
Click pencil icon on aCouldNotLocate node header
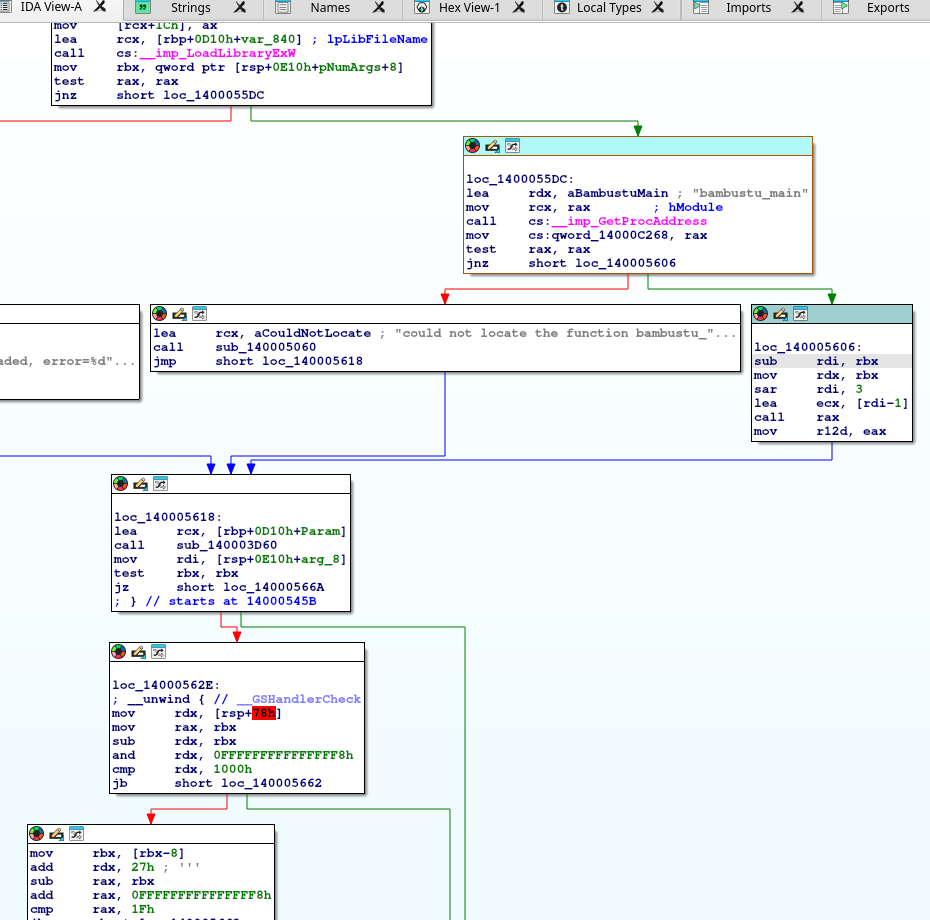point(179,314)
